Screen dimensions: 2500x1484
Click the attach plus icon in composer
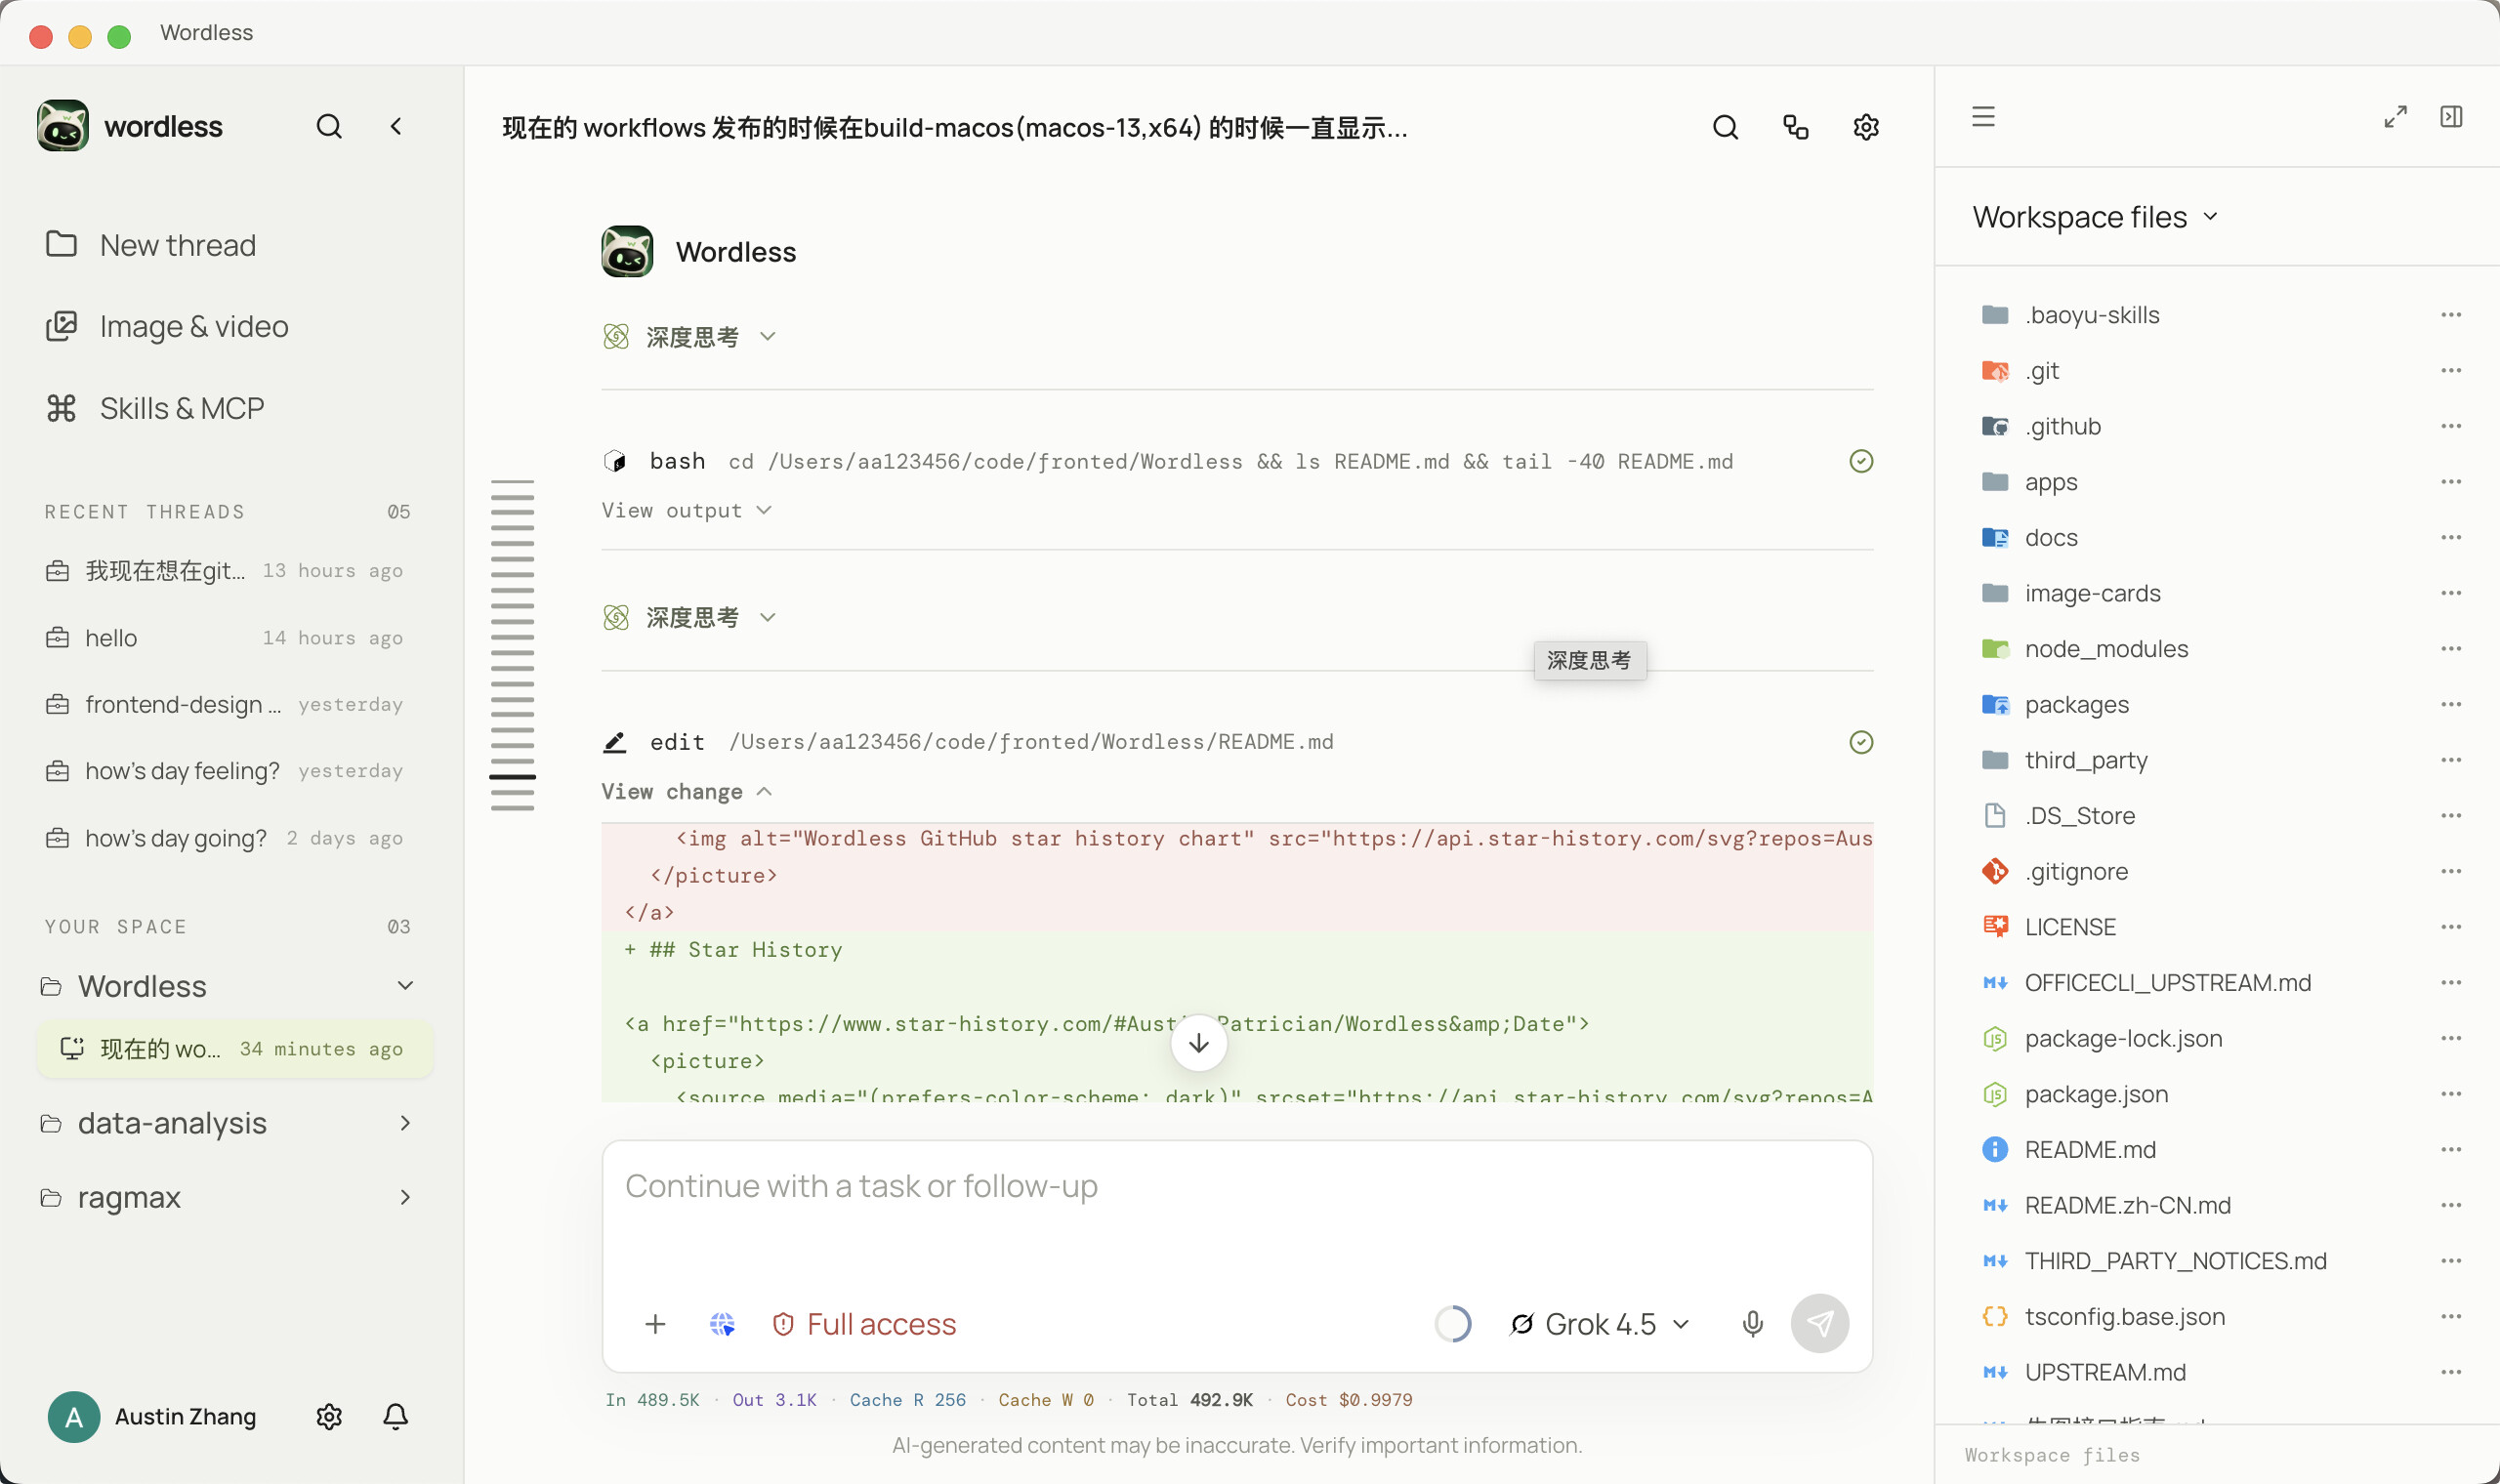(655, 1324)
